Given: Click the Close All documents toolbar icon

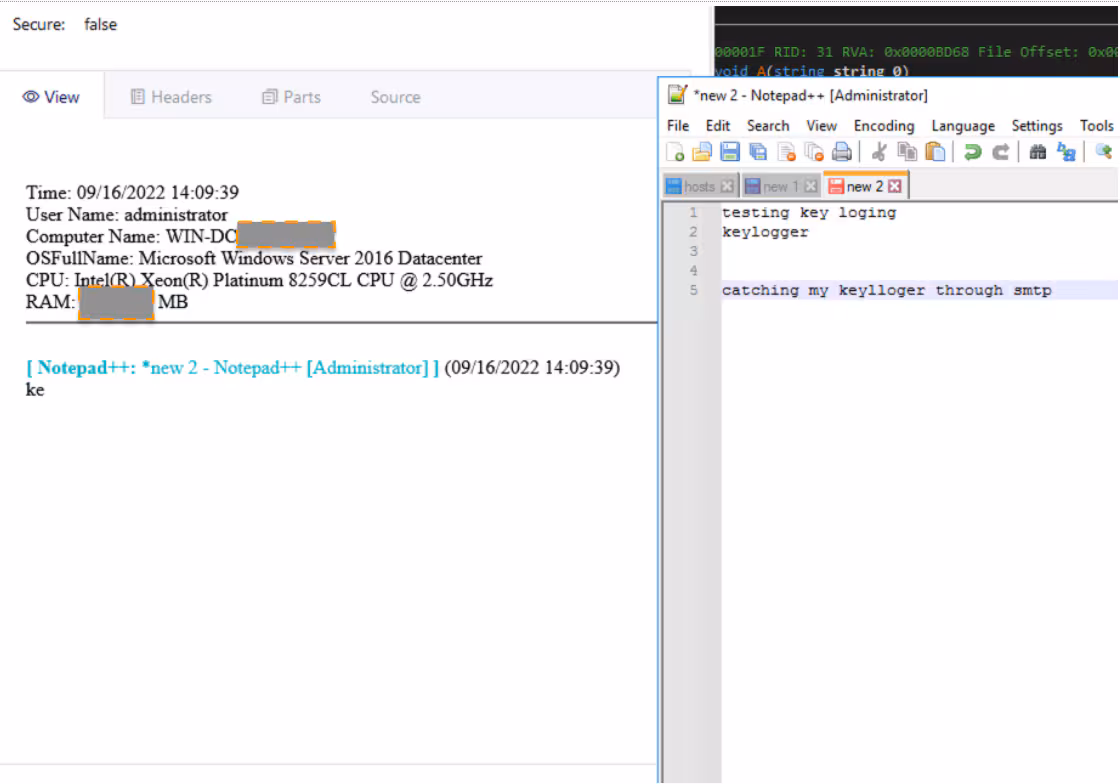Looking at the screenshot, I should [x=814, y=152].
